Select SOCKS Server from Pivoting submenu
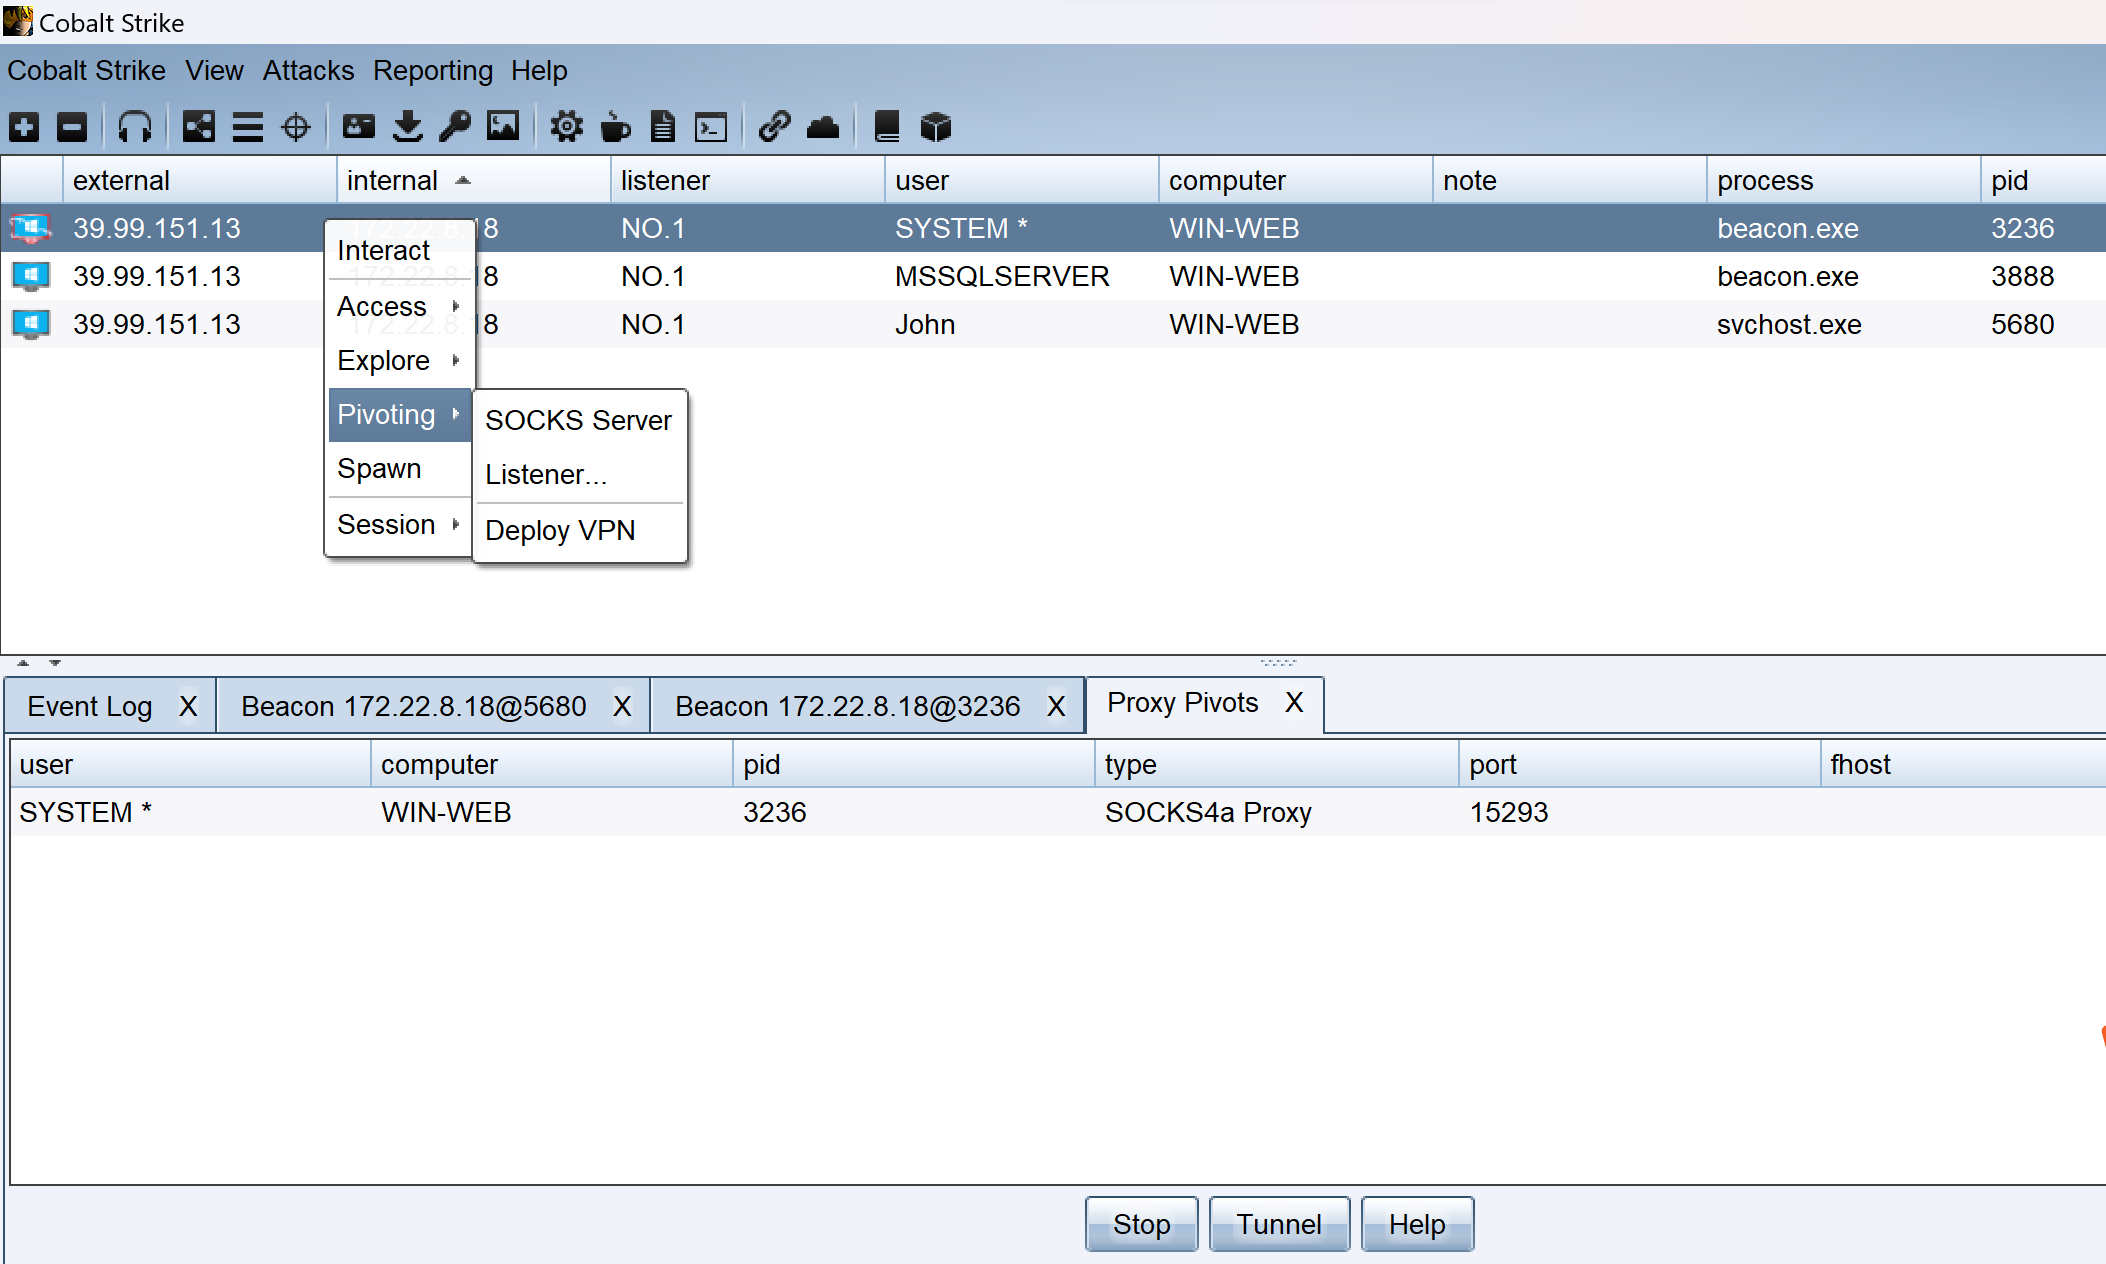Image resolution: width=2106 pixels, height=1264 pixels. (578, 420)
